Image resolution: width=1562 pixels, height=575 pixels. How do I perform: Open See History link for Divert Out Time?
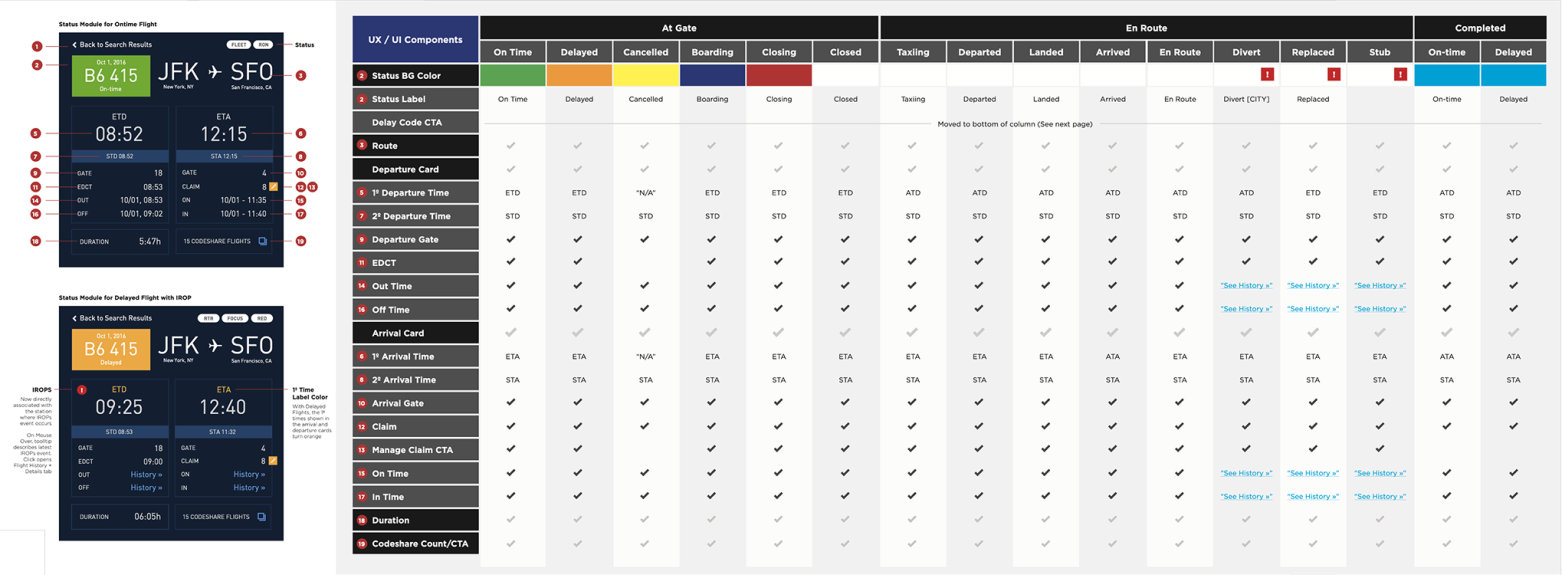[x=1246, y=286]
